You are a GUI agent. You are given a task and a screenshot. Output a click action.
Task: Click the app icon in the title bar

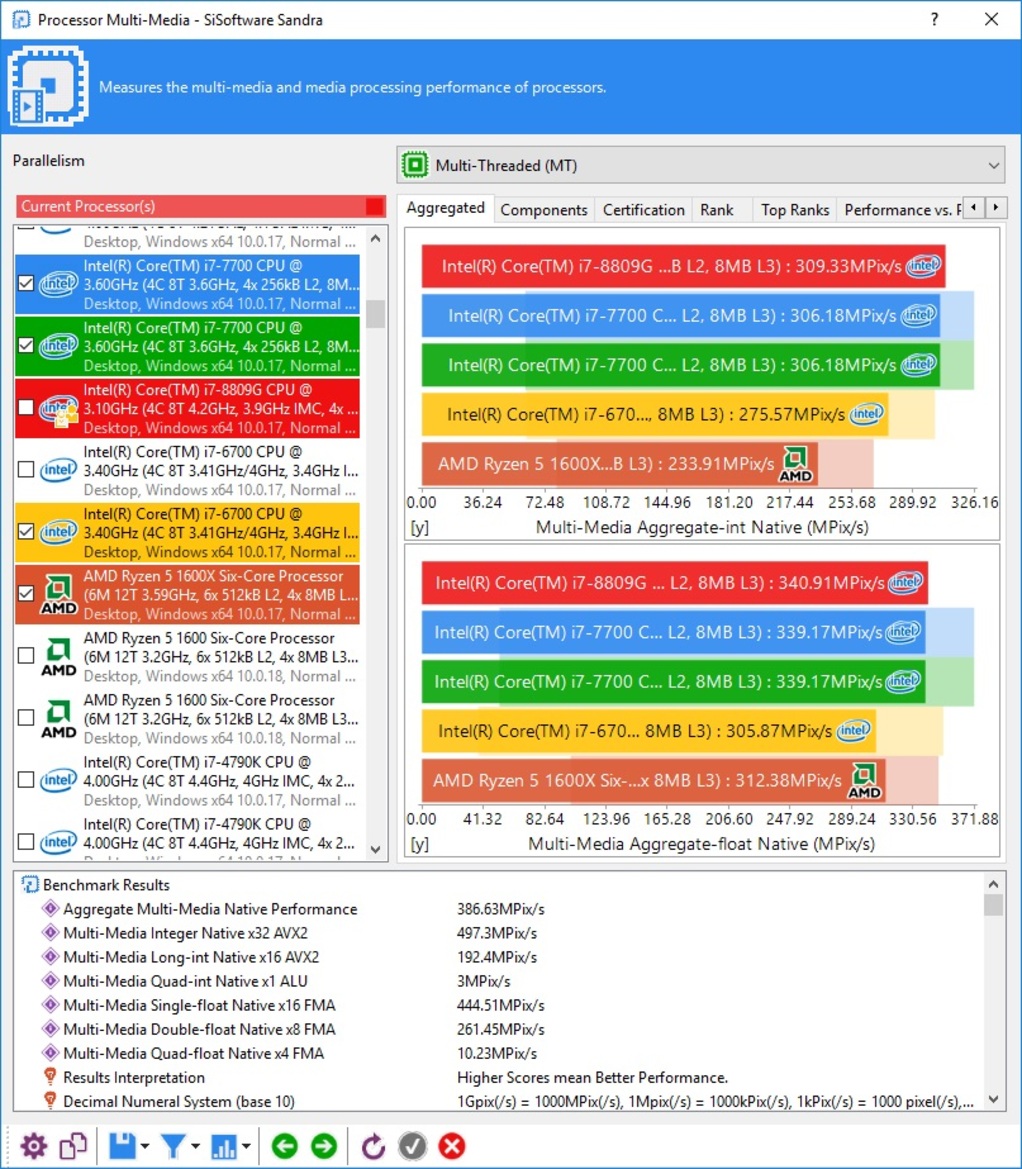(21, 19)
